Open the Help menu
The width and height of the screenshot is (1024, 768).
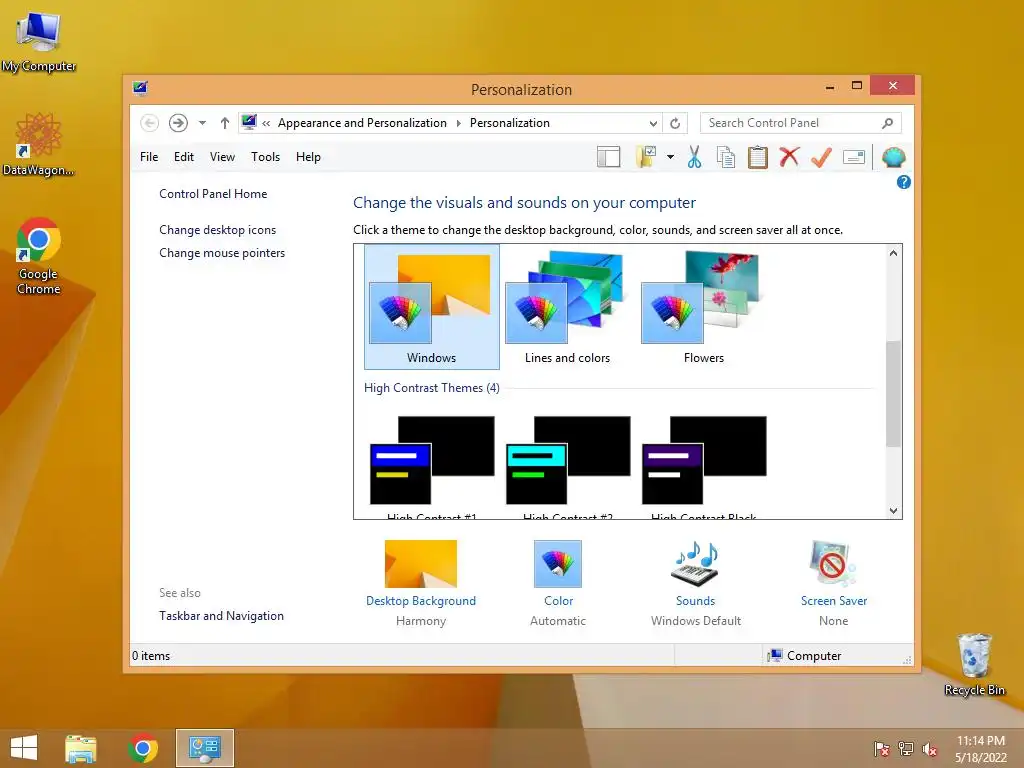click(x=308, y=157)
